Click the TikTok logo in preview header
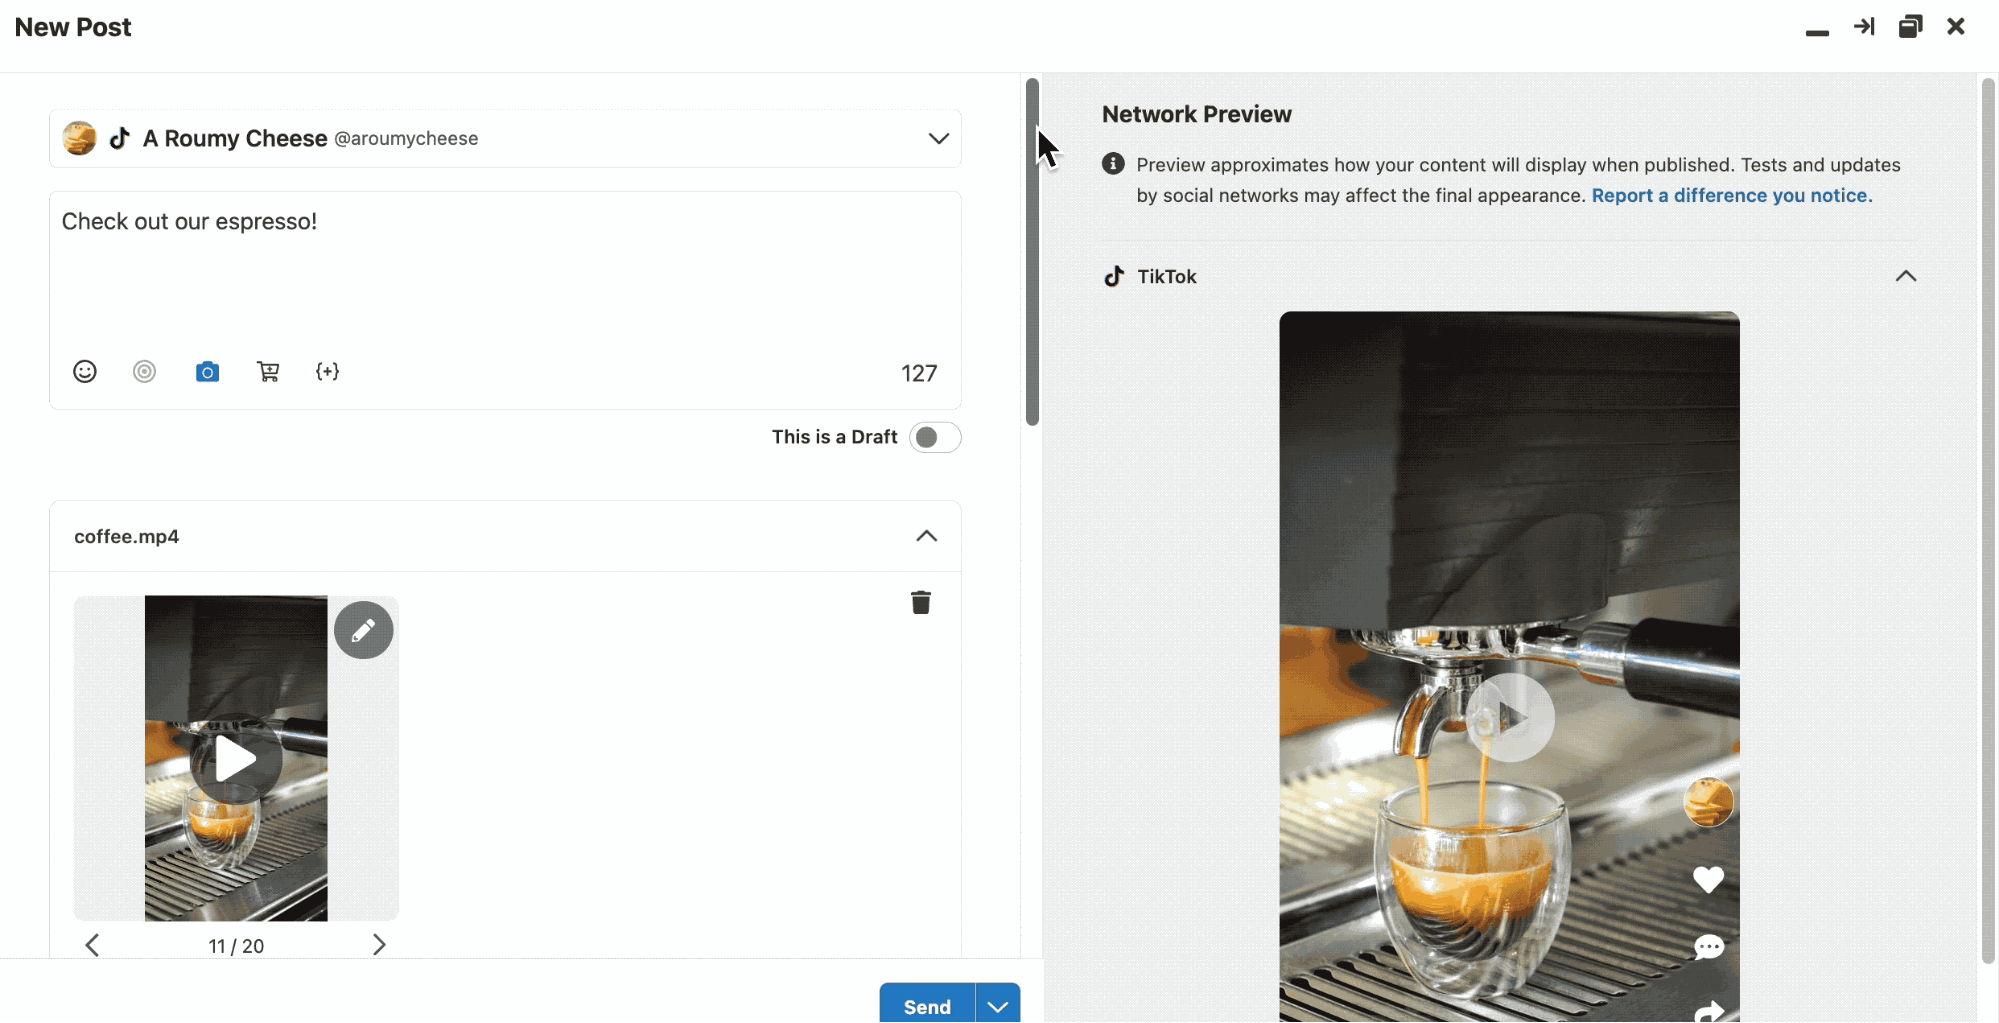Viewport: 1999px width, 1023px height. click(1114, 276)
